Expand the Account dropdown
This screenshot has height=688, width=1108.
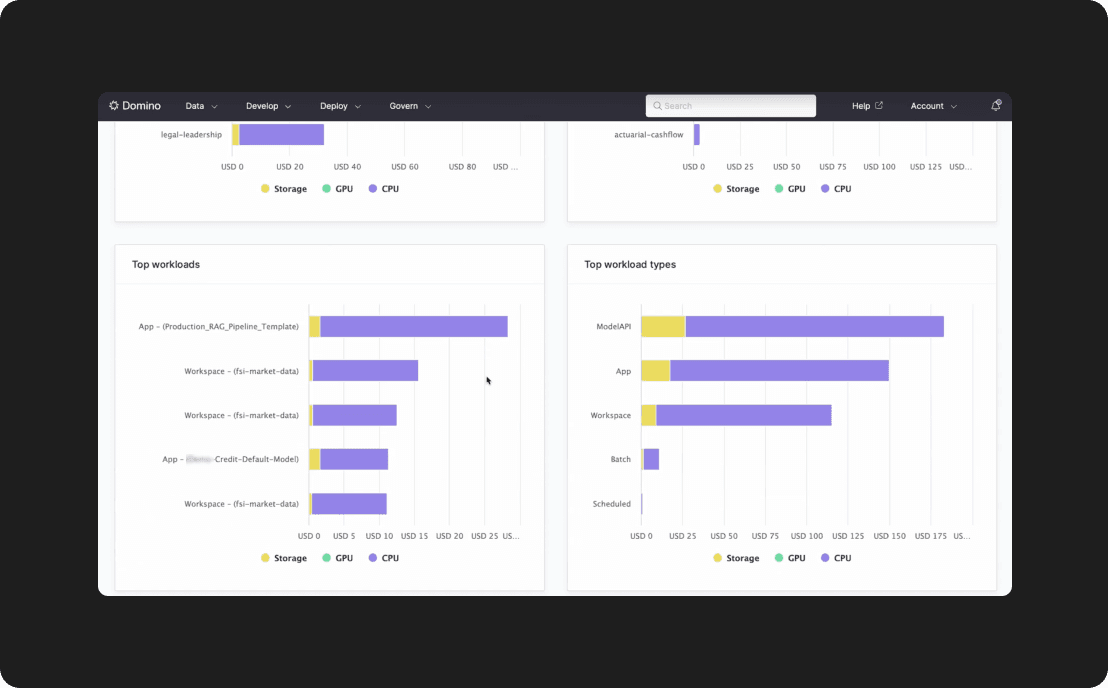click(x=933, y=106)
